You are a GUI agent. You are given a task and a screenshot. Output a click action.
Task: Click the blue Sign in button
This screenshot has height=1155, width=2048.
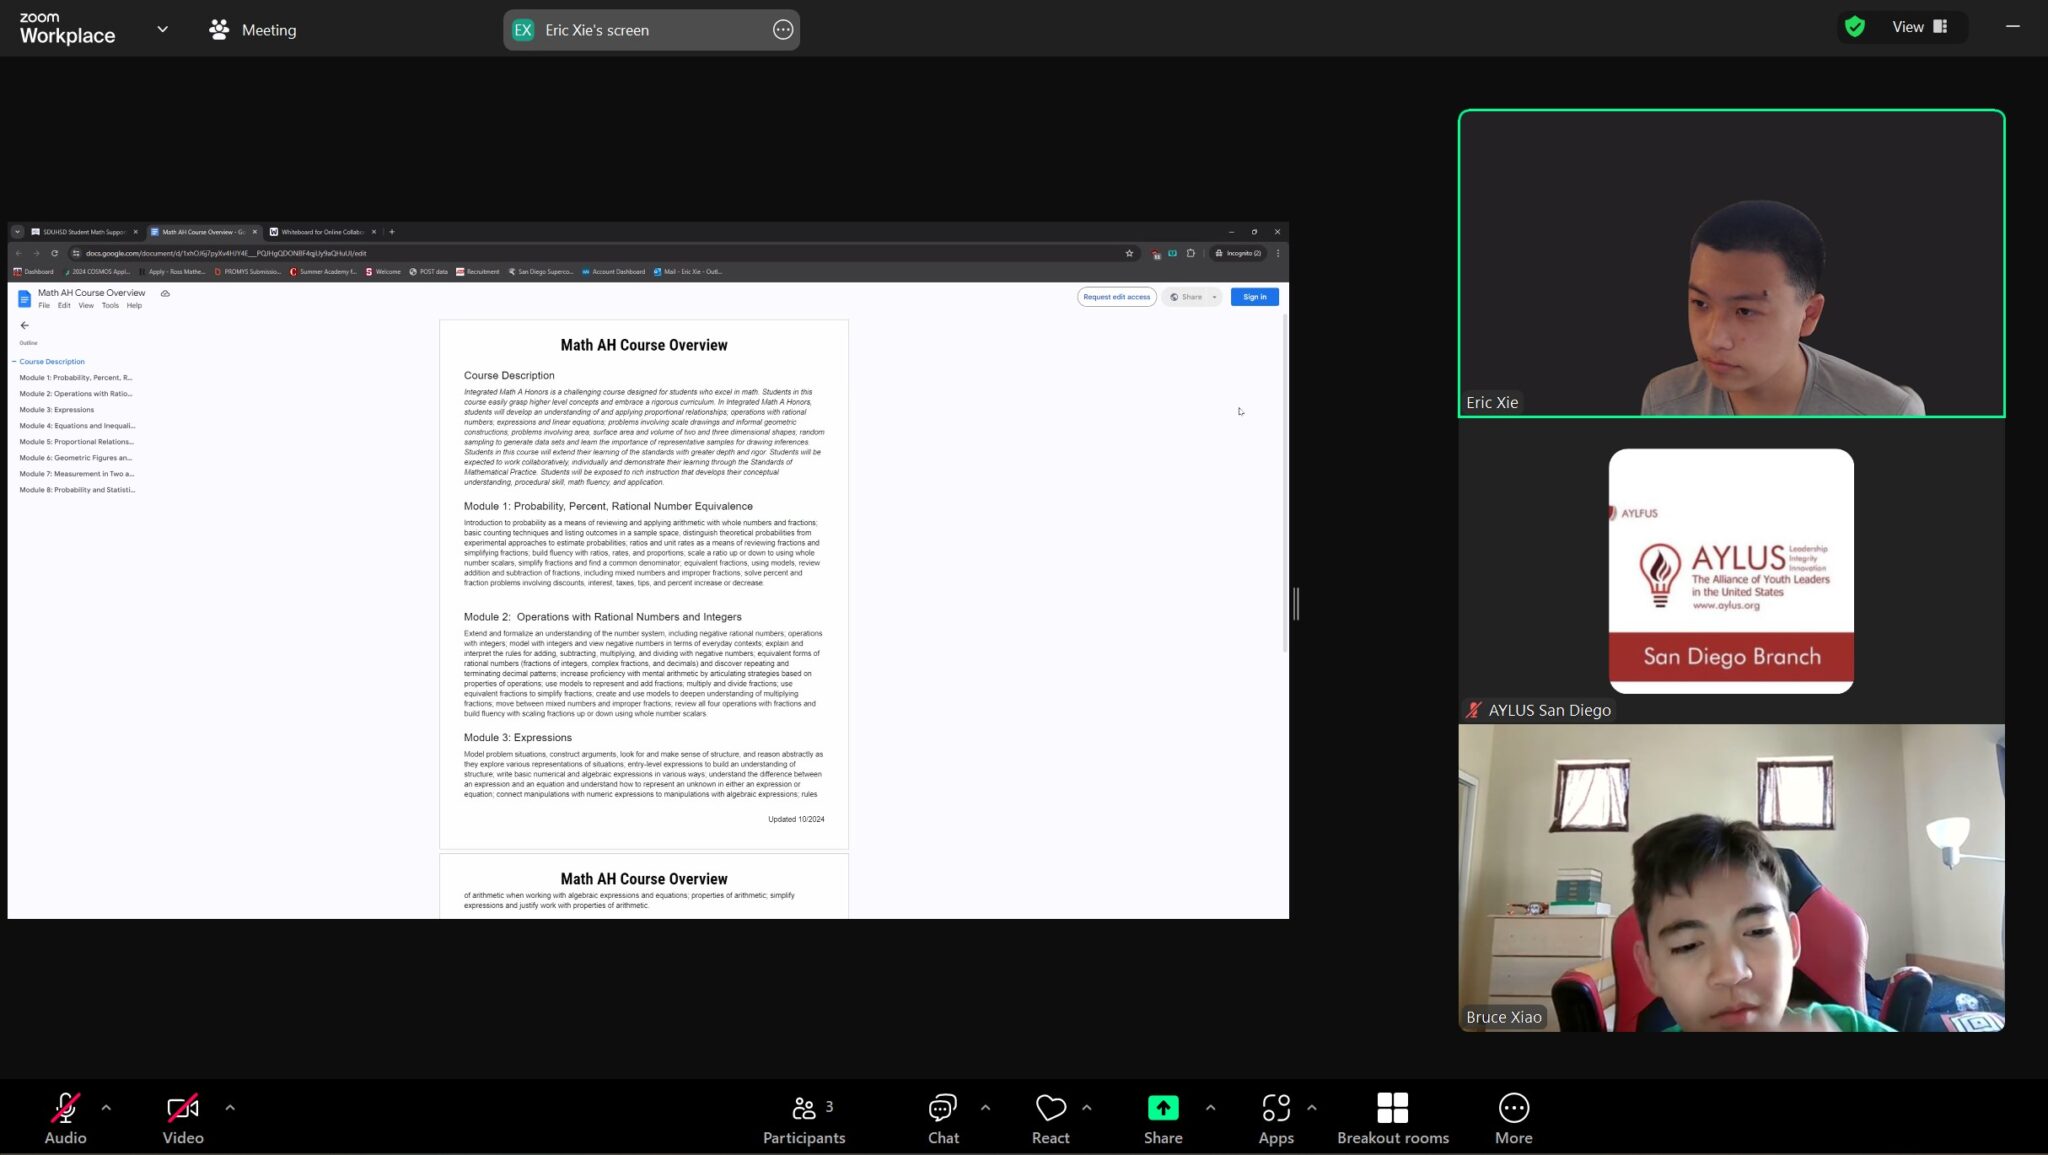1254,297
